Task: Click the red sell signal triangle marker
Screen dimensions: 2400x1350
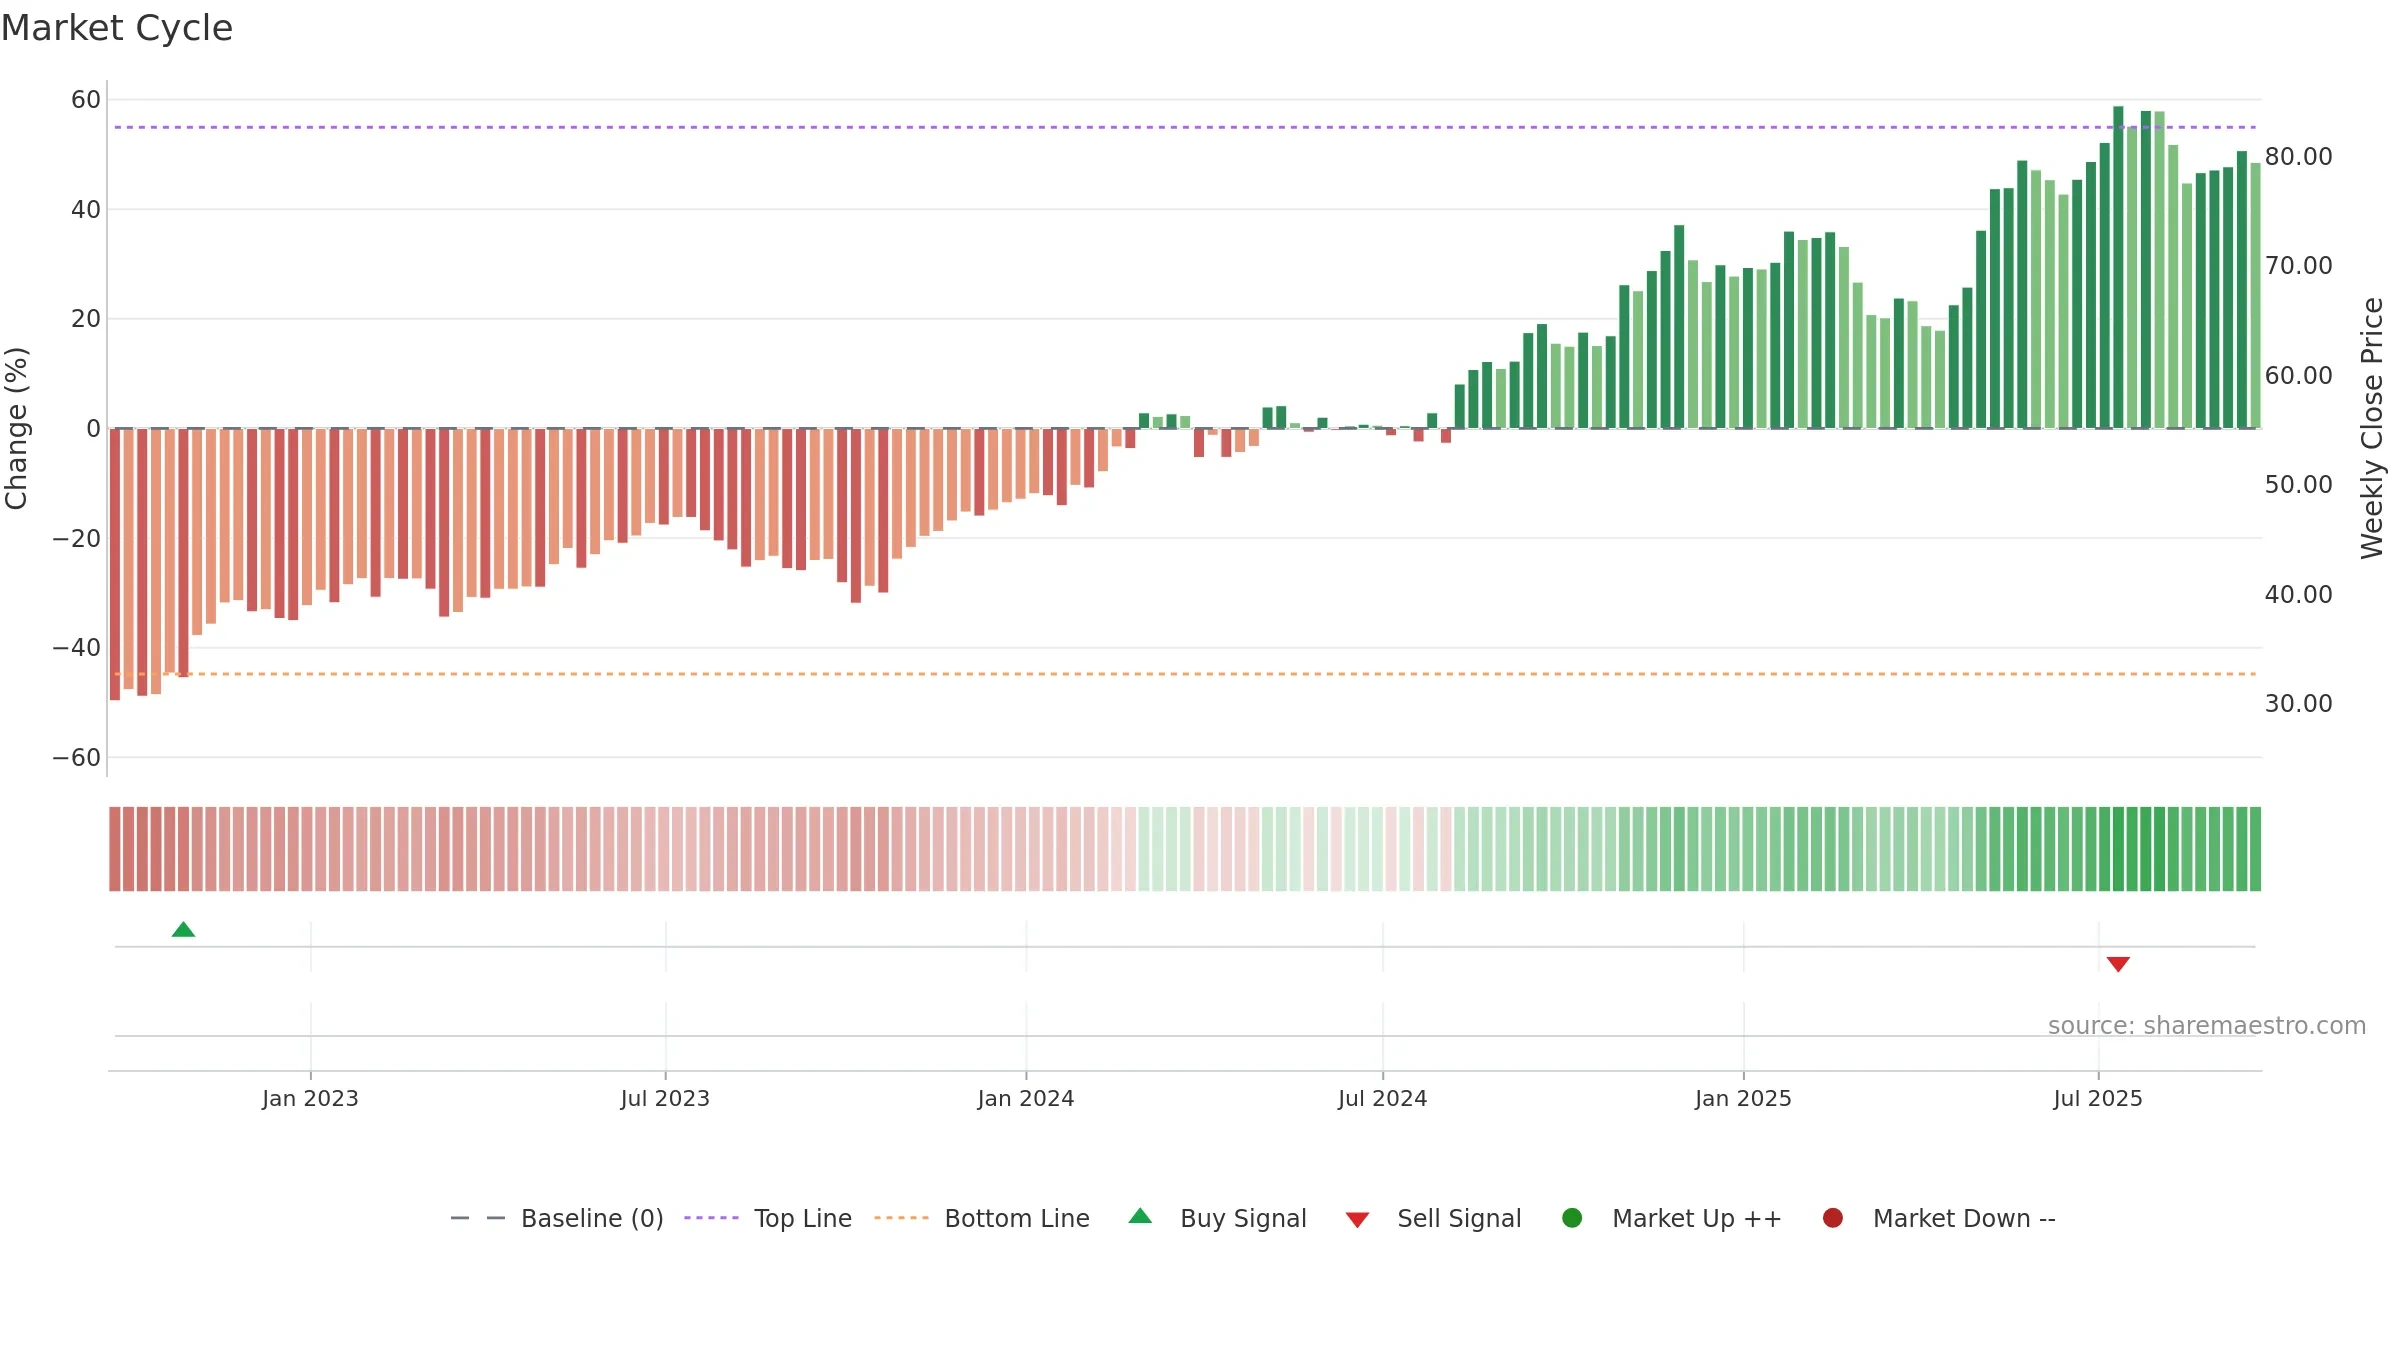Action: tap(2118, 964)
